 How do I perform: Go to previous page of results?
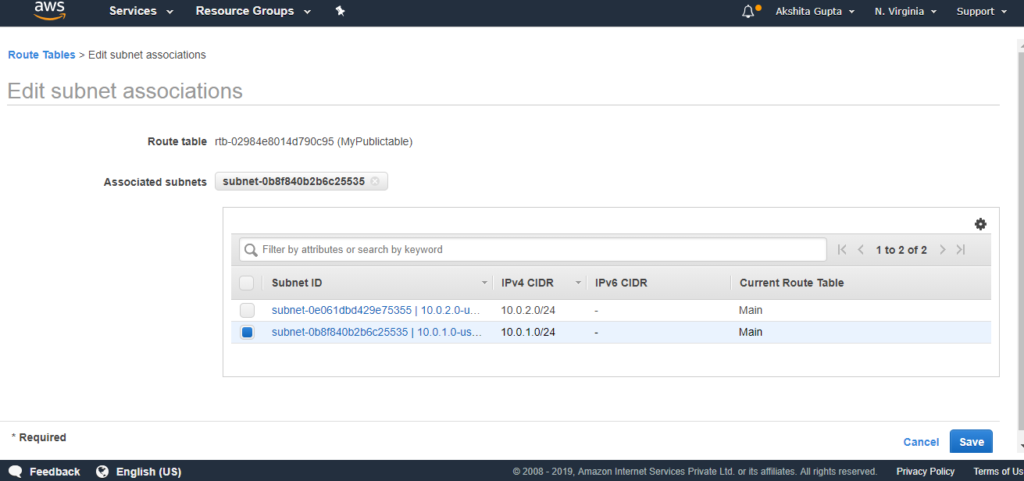(861, 249)
